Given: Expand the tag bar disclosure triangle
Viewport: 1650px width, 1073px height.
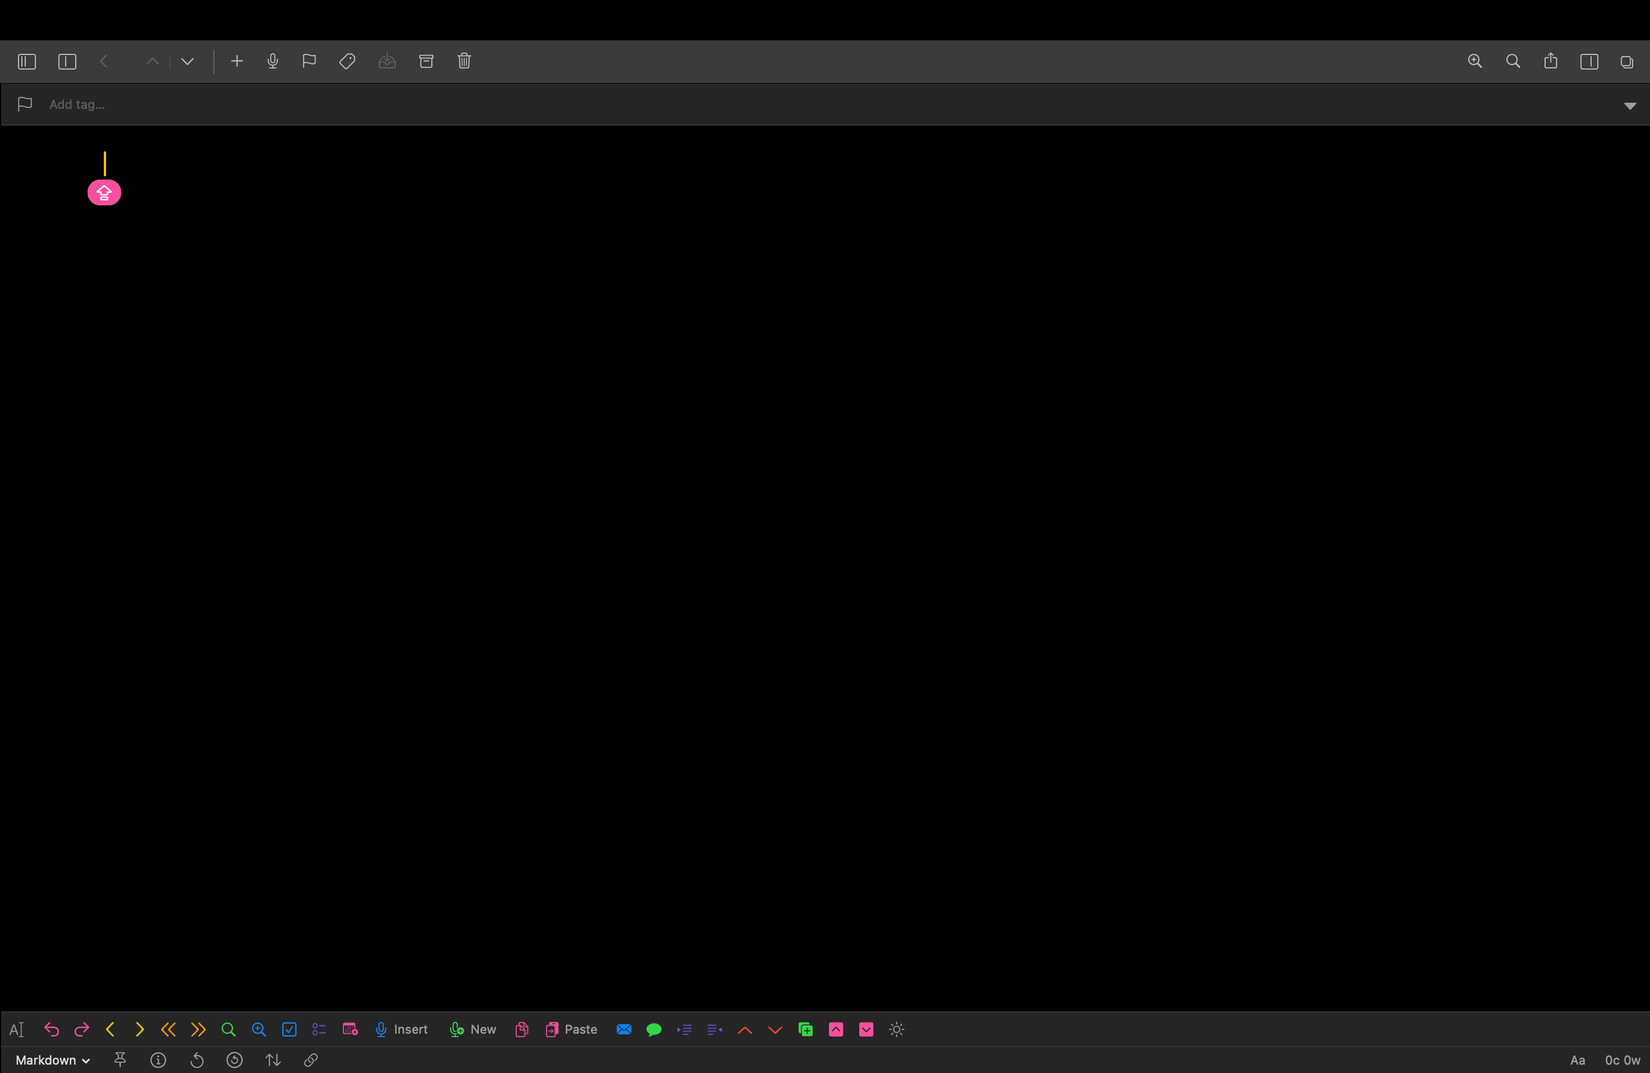Looking at the screenshot, I should [x=1630, y=105].
